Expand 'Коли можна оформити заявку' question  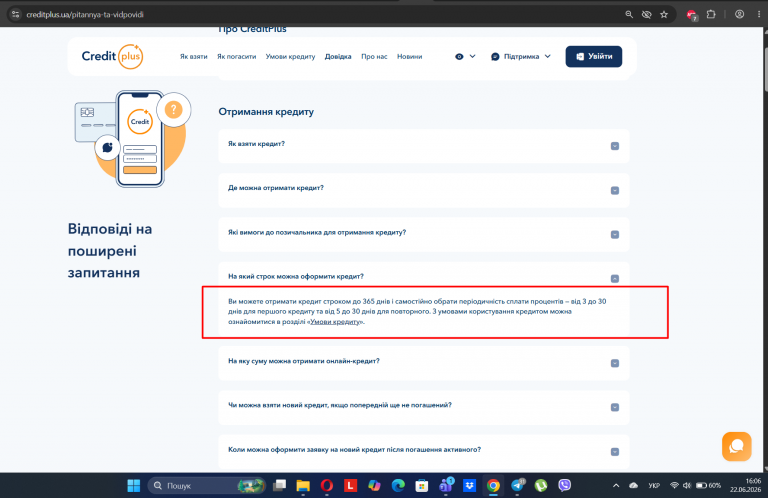pos(424,451)
